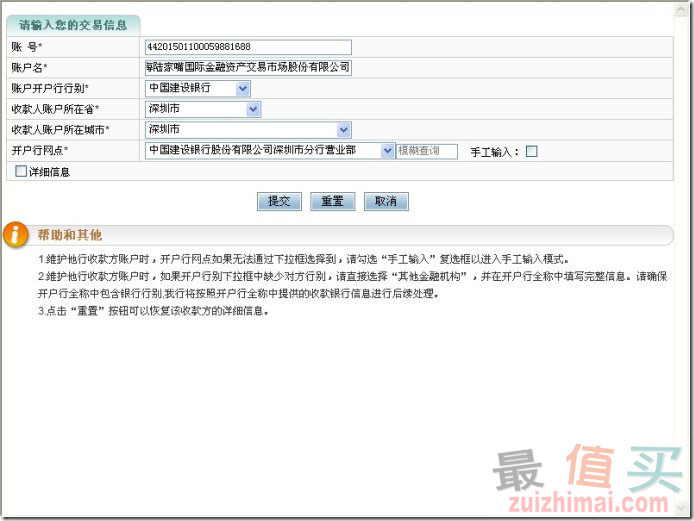Click the 开户行网点 label
Screen dimensions: 694x521
pos(39,151)
